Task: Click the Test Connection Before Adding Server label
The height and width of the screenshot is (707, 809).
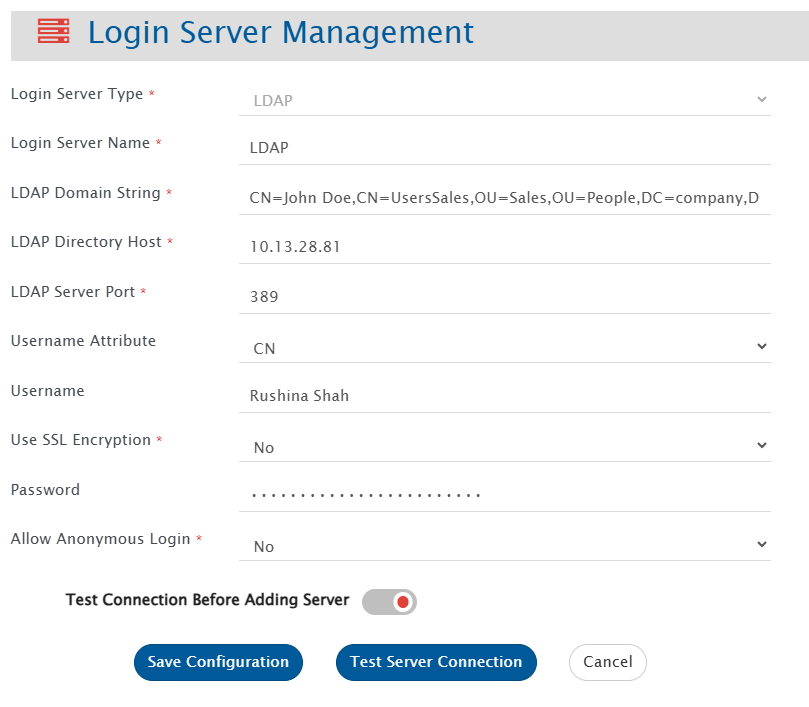Action: point(207,600)
